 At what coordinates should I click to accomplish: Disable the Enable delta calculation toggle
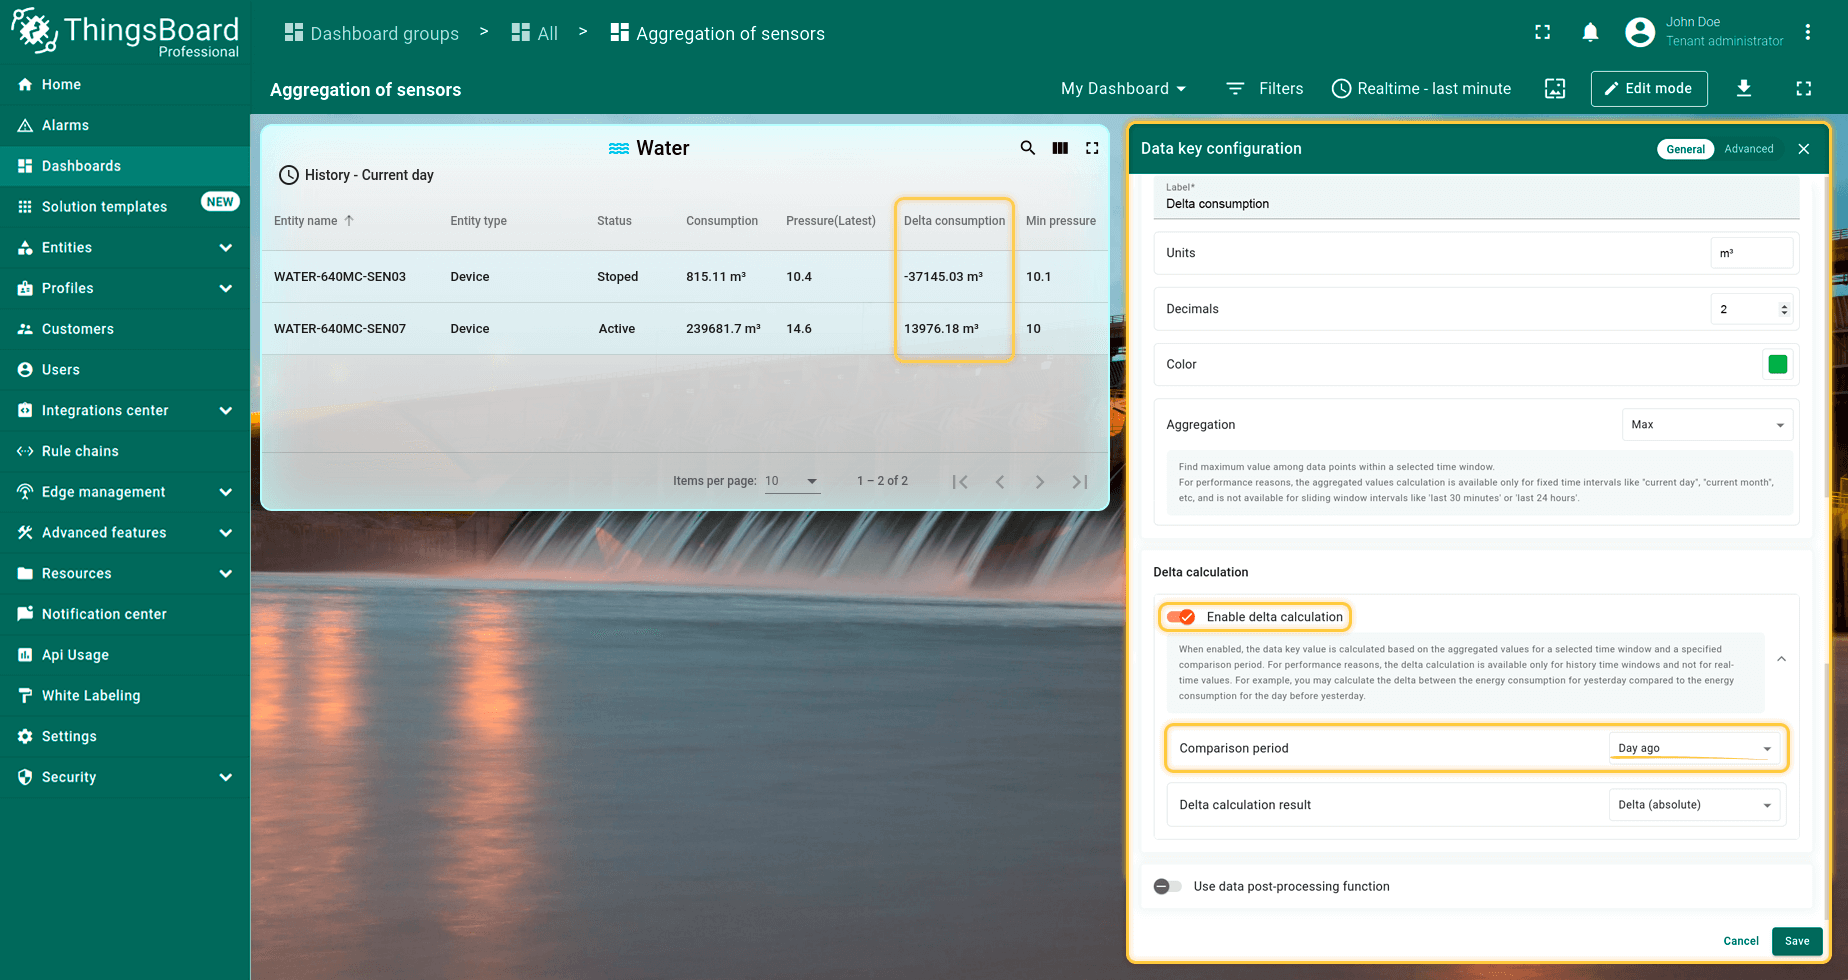click(x=1181, y=617)
